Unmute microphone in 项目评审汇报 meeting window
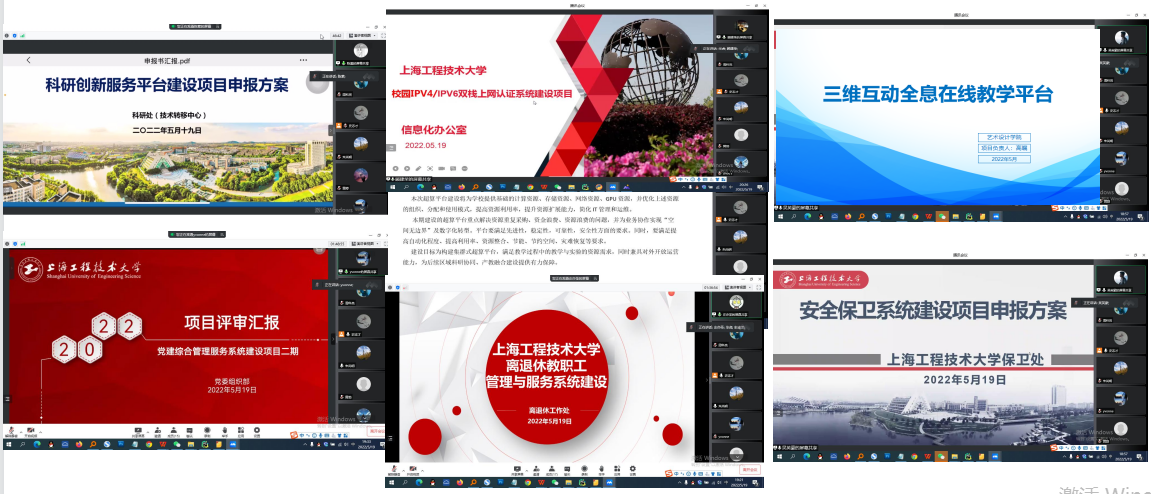The width and height of the screenshot is (1151, 494). [11, 433]
